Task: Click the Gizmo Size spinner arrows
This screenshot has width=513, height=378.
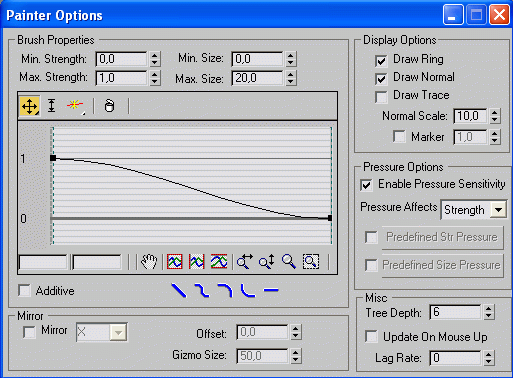Action: tap(296, 356)
